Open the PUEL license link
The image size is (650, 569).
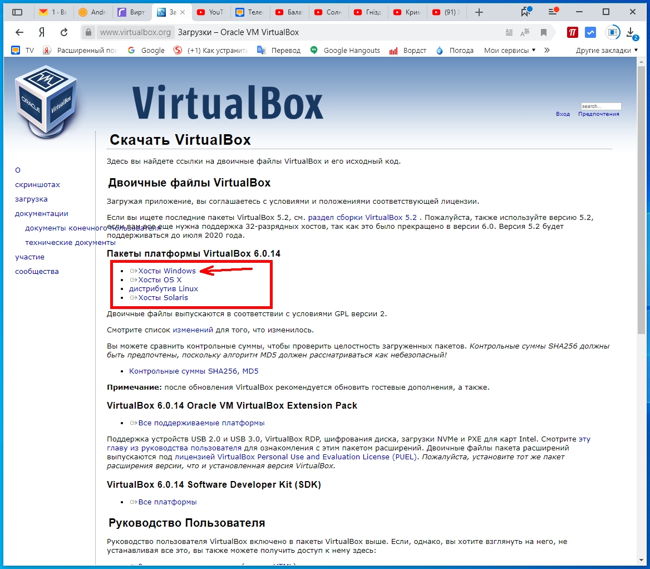[x=296, y=457]
